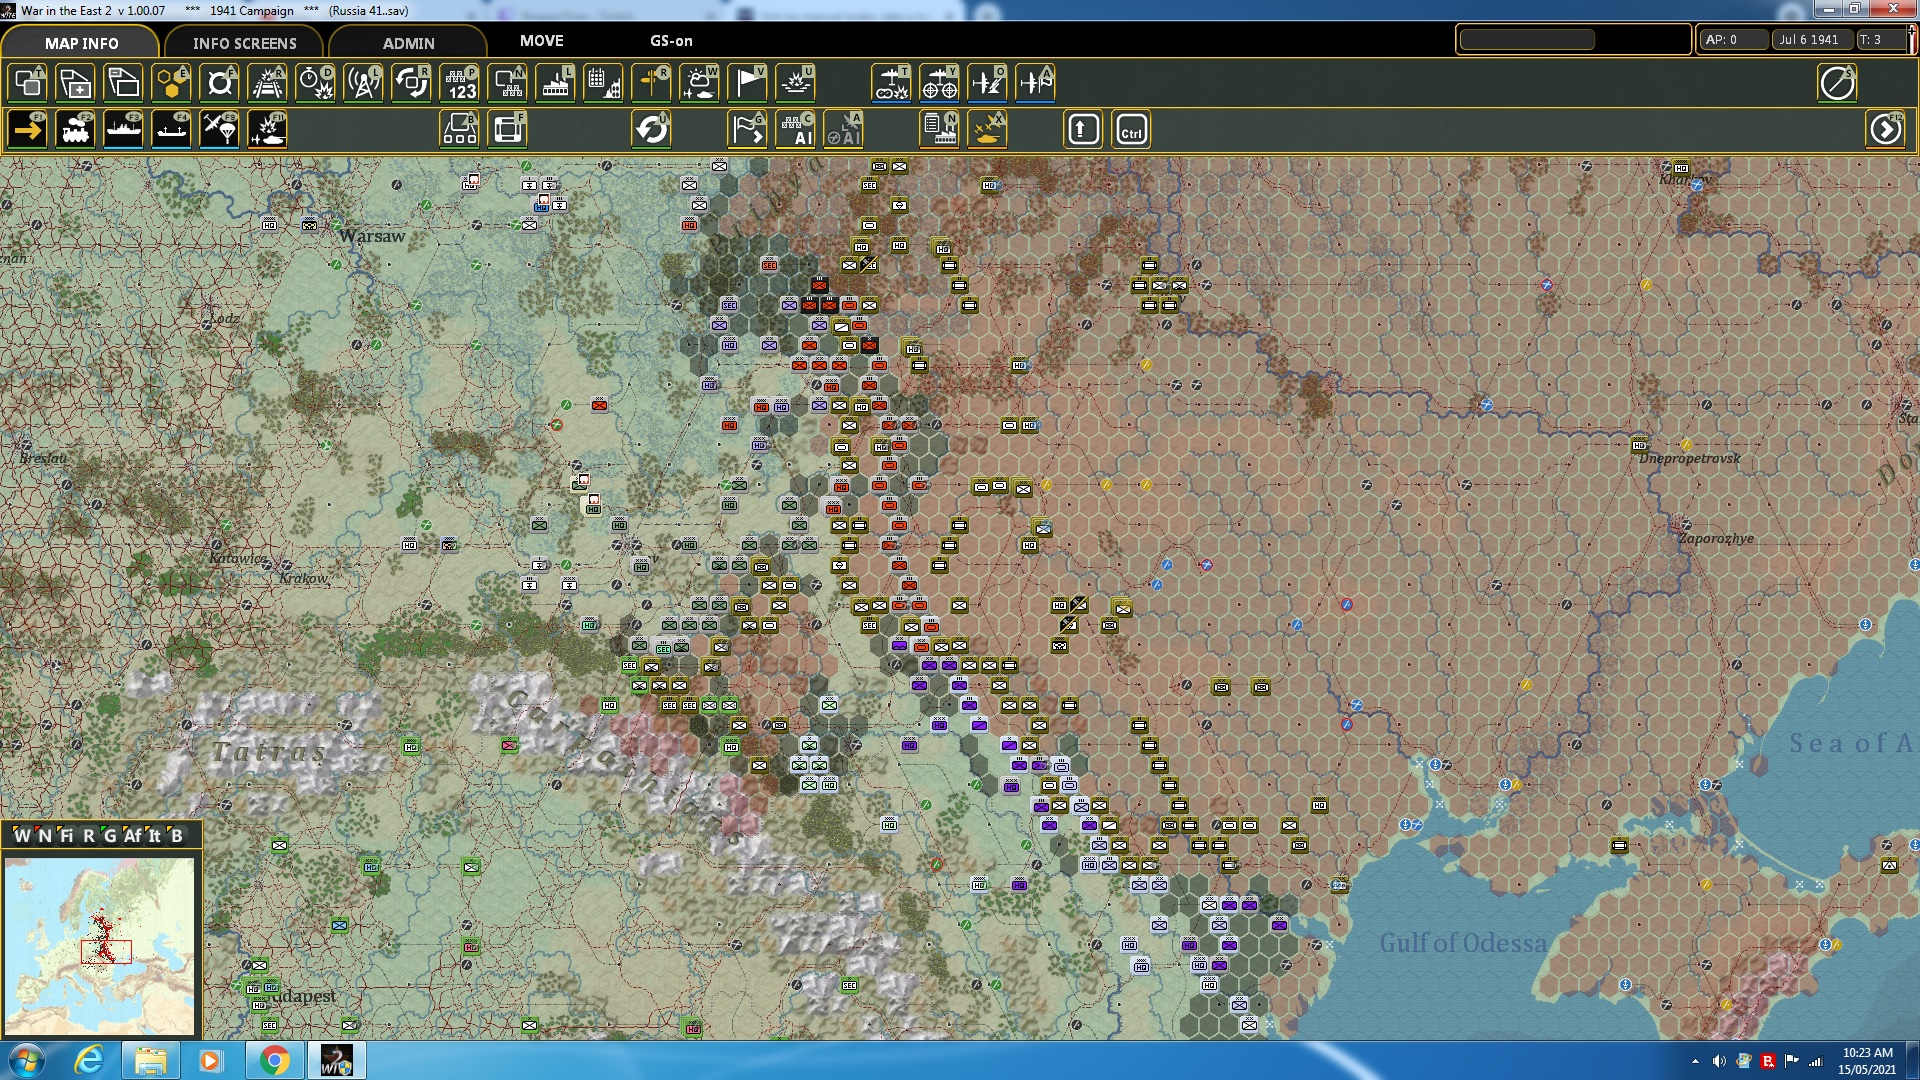
Task: Select air execution F11 tank bombing icon
Action: pyautogui.click(x=268, y=130)
